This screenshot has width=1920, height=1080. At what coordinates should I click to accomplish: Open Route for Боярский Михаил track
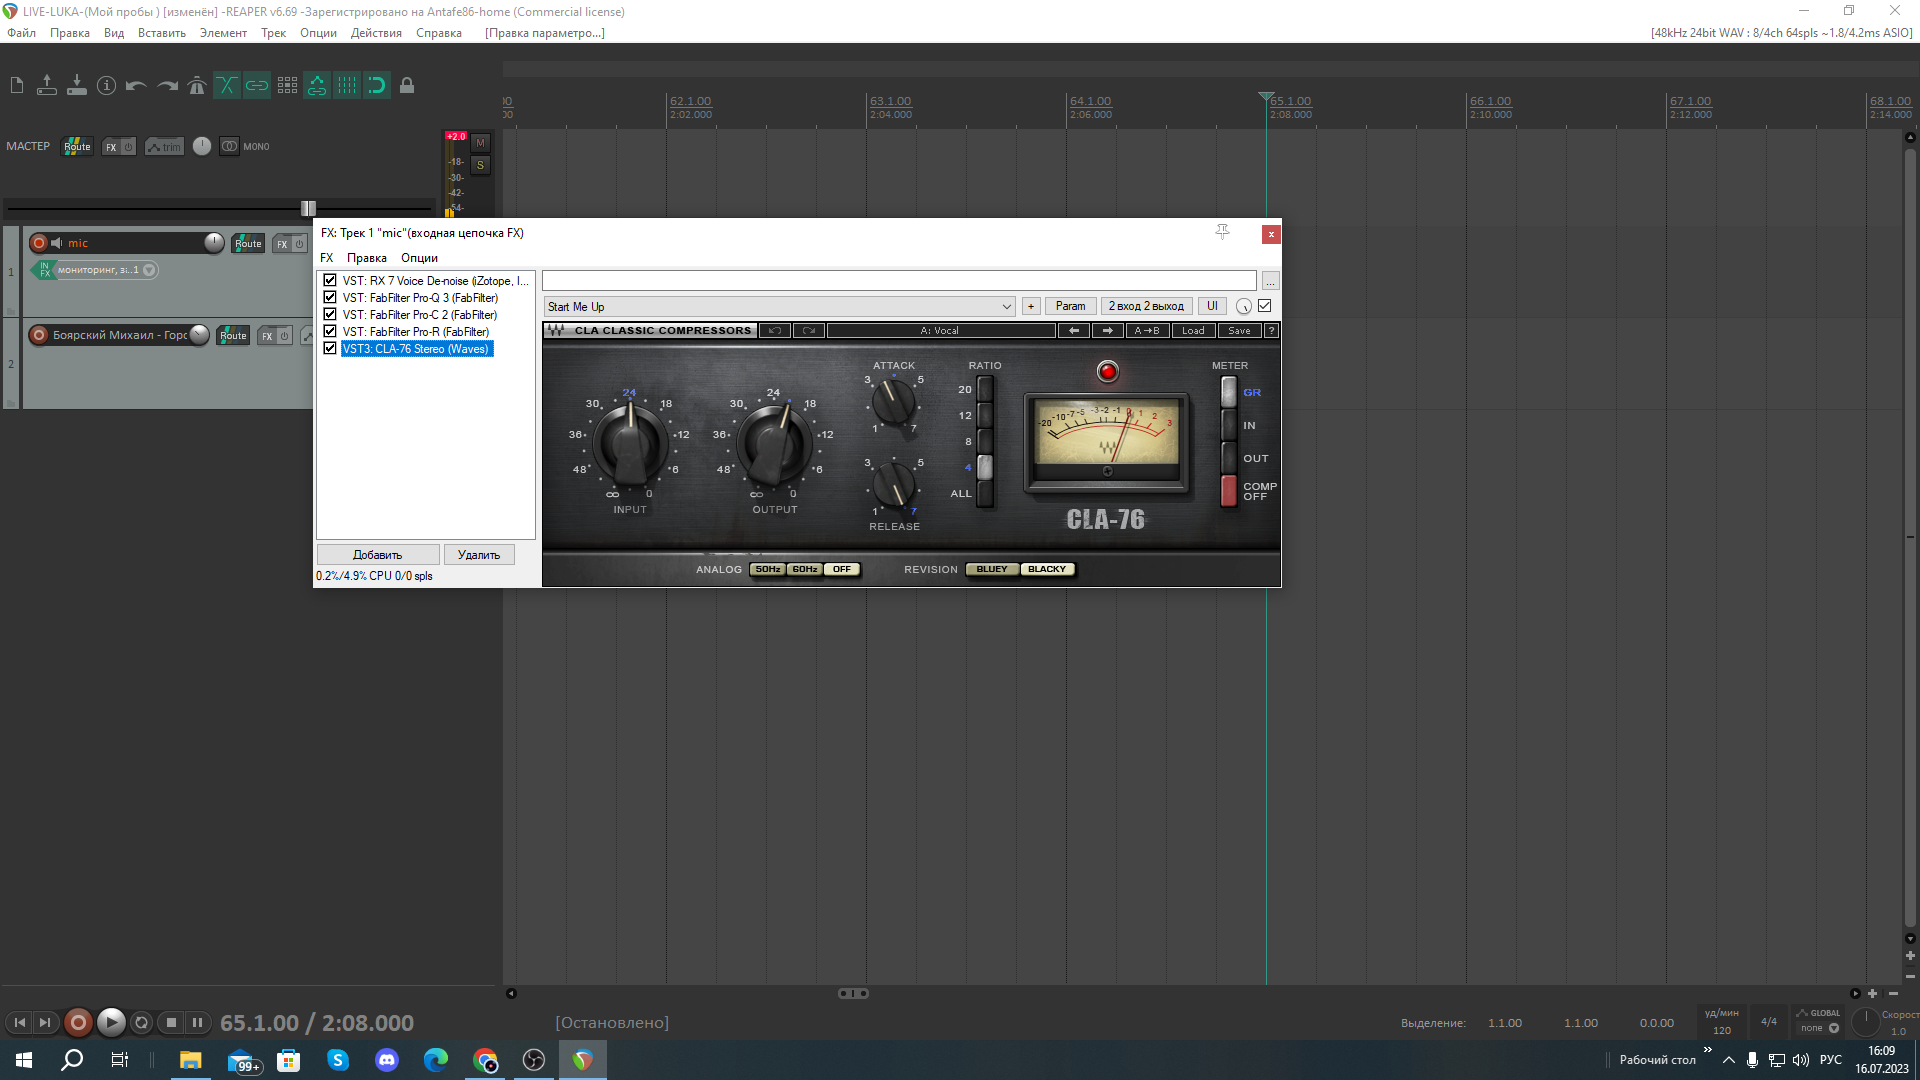[x=233, y=336]
